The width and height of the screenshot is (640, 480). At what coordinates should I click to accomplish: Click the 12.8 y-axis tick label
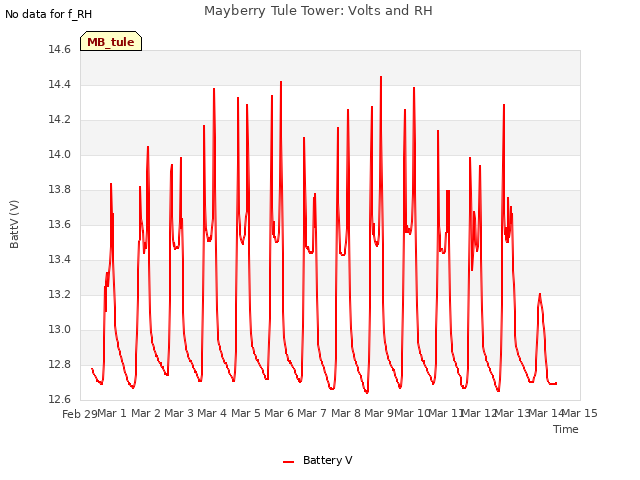(x=60, y=364)
